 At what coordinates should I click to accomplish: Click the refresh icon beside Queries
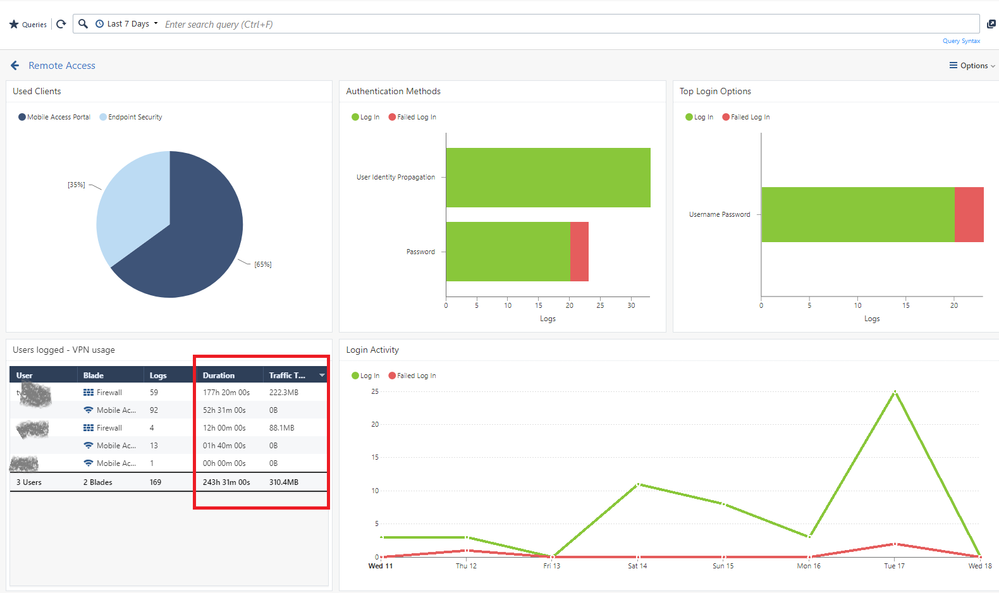coord(61,24)
